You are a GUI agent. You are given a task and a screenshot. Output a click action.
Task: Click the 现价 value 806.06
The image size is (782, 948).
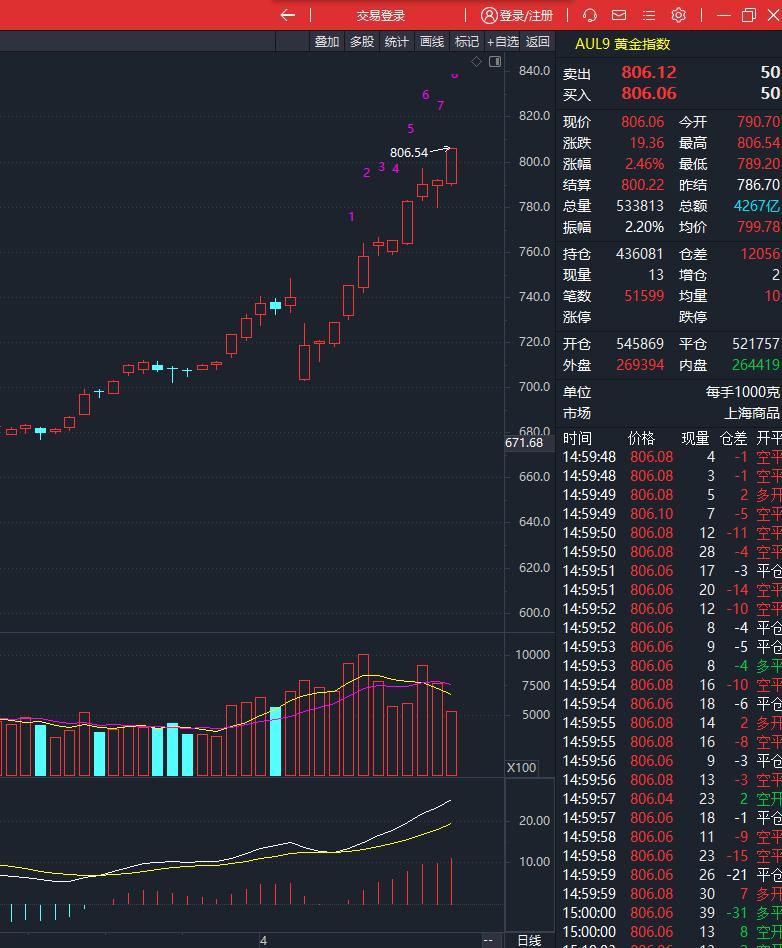642,122
